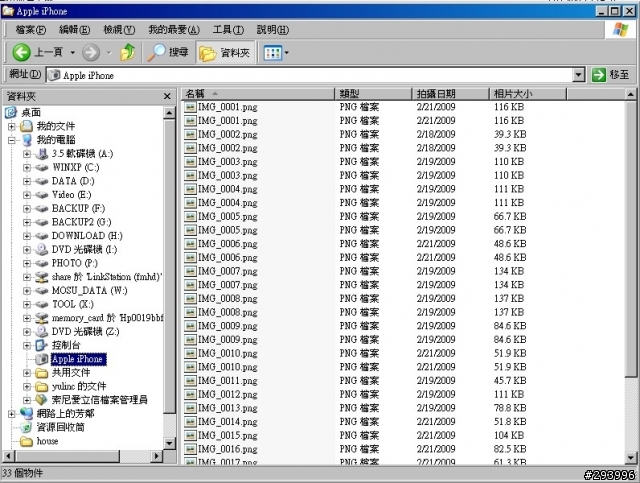This screenshot has height=483, width=640.
Task: Select the IMG_0011.png file icon
Action: pyautogui.click(x=190, y=381)
